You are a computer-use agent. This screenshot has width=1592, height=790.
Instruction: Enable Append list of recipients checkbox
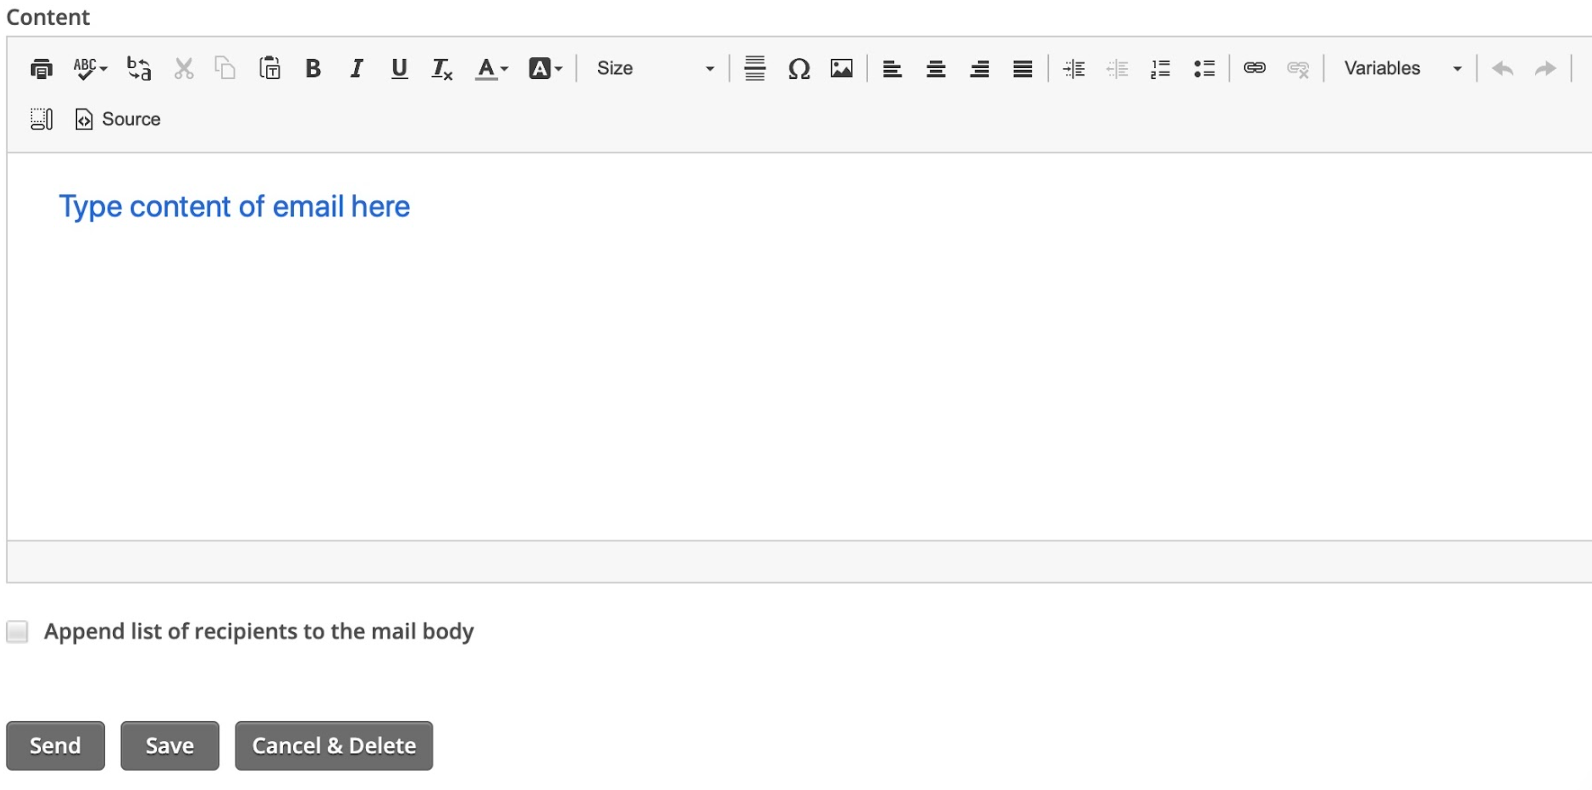point(17,631)
